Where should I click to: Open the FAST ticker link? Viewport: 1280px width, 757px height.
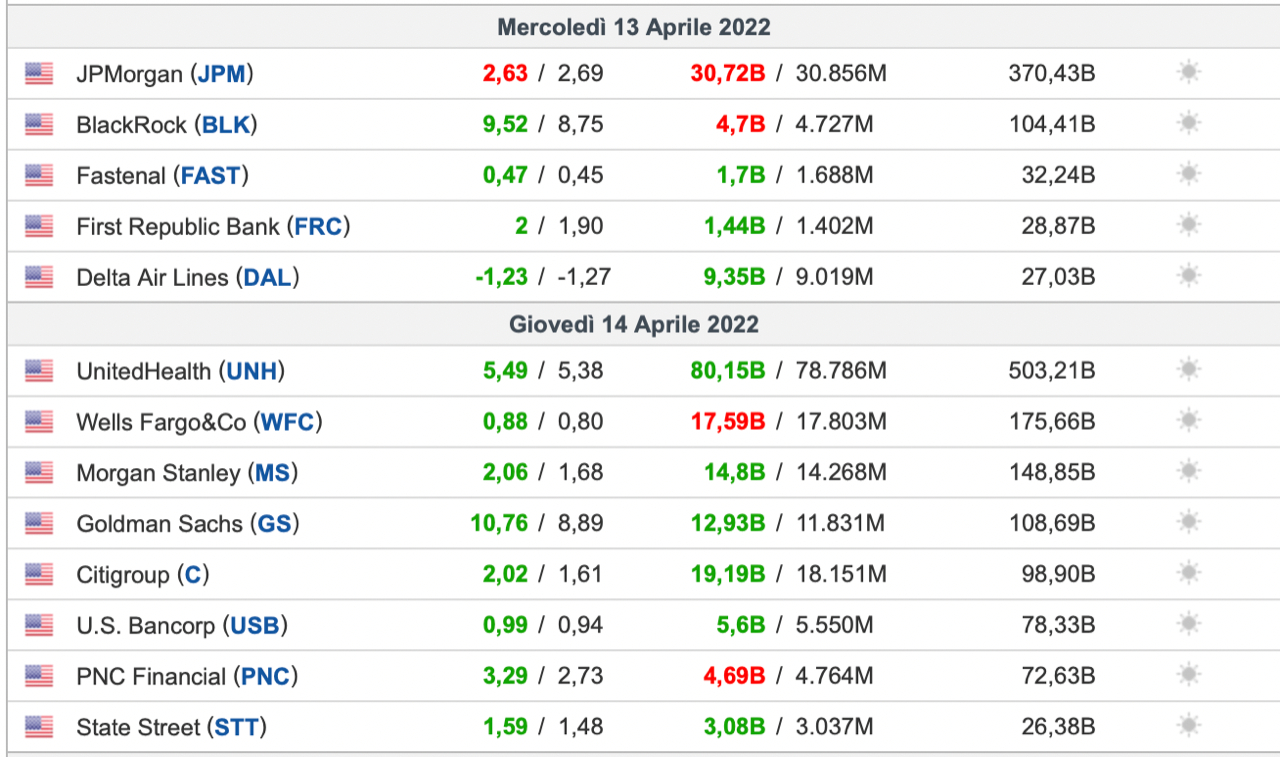tap(211, 176)
